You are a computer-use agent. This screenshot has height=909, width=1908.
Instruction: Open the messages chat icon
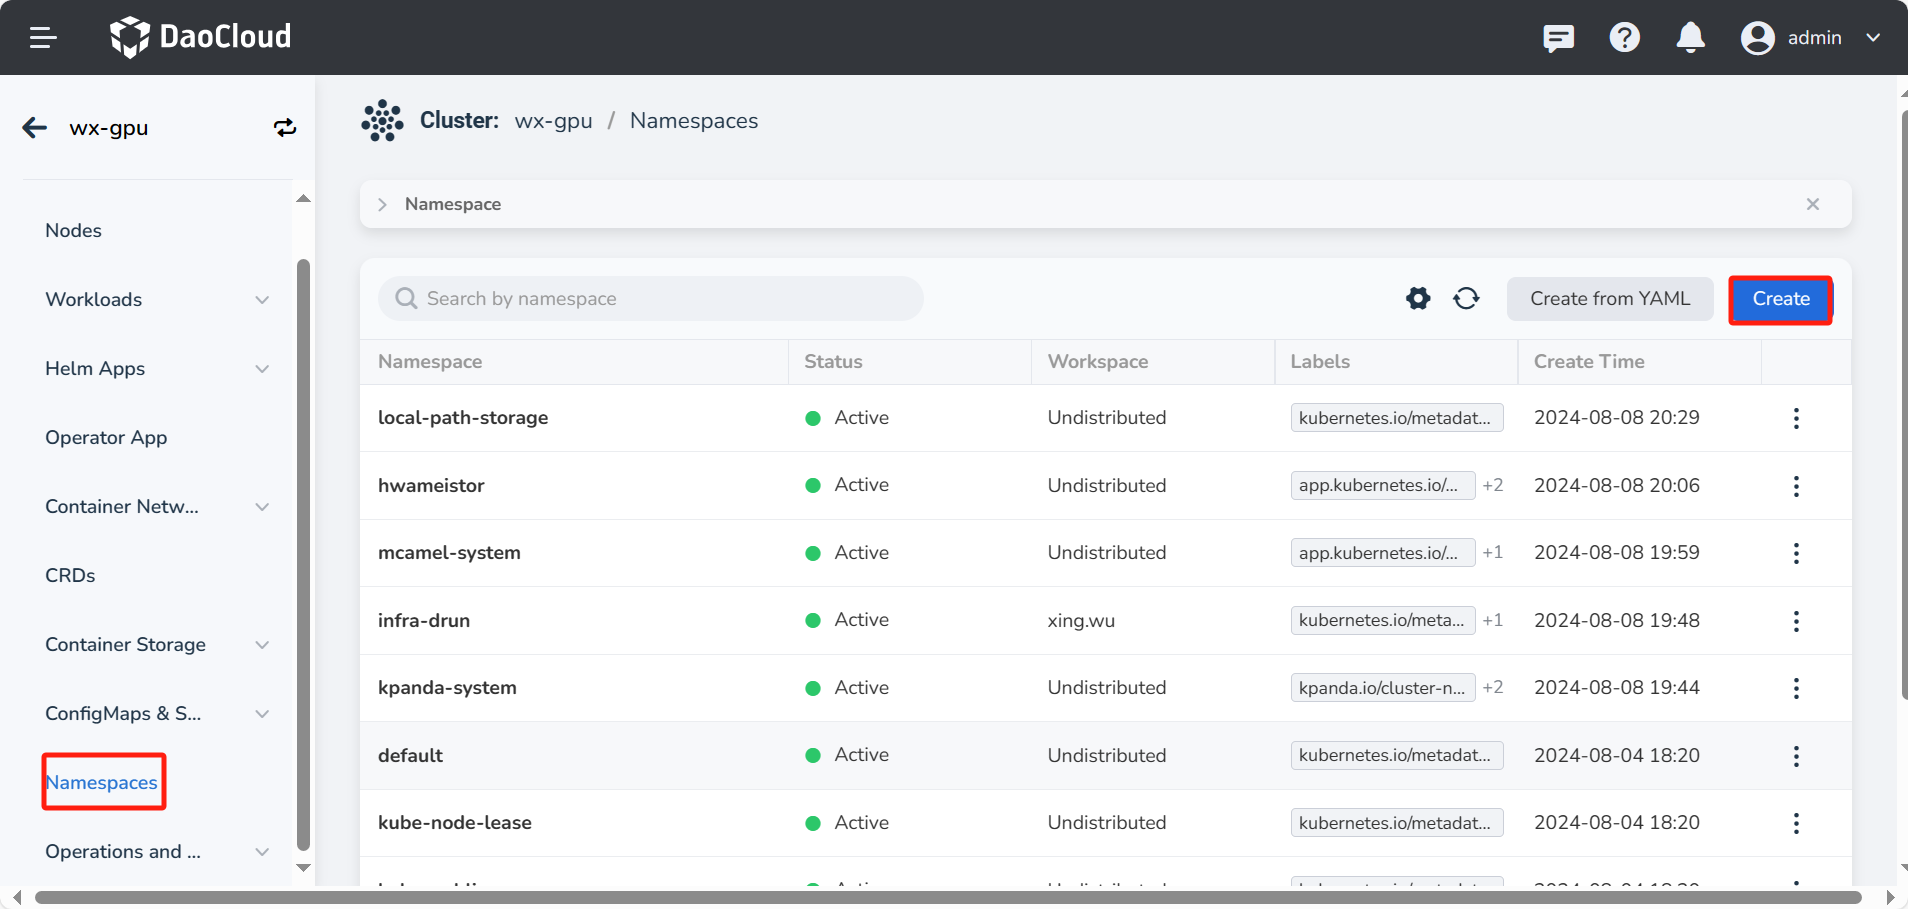point(1558,38)
